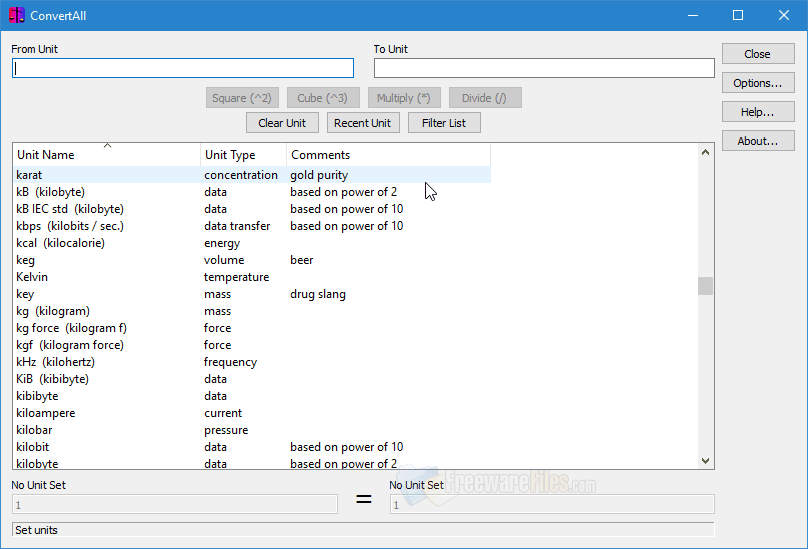The image size is (808, 549).
Task: Close the ConvertAll window via title bar X
Action: pos(784,15)
